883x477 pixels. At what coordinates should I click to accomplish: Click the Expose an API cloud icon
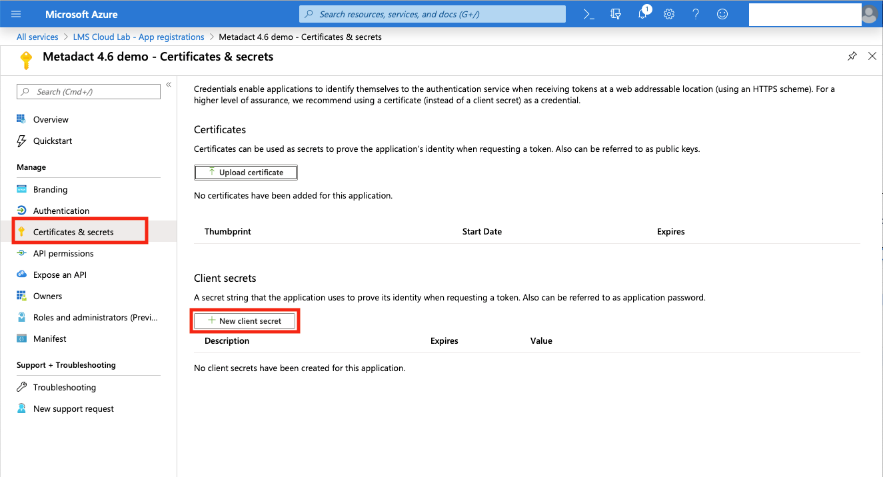click(x=21, y=274)
